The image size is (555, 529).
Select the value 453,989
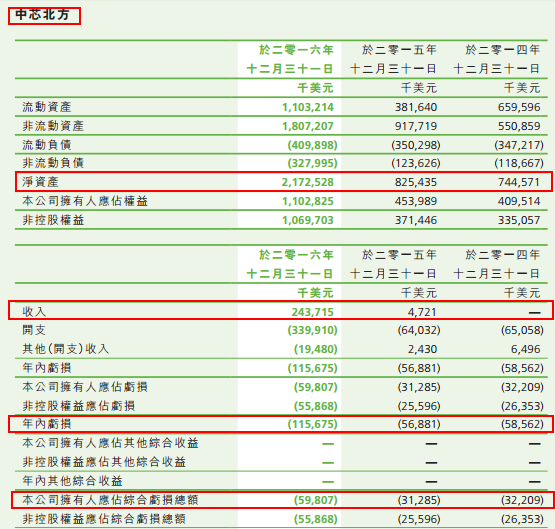[416, 201]
